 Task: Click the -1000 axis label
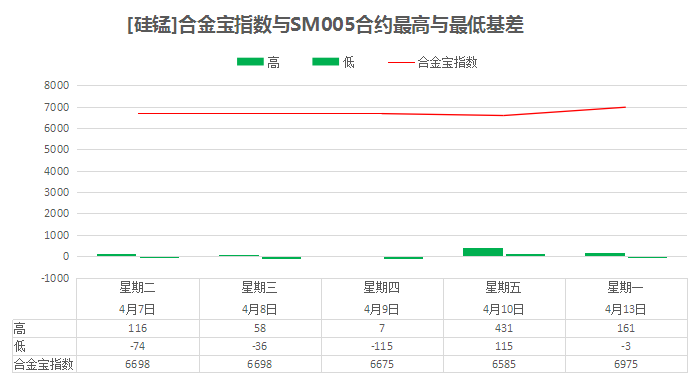coord(55,278)
